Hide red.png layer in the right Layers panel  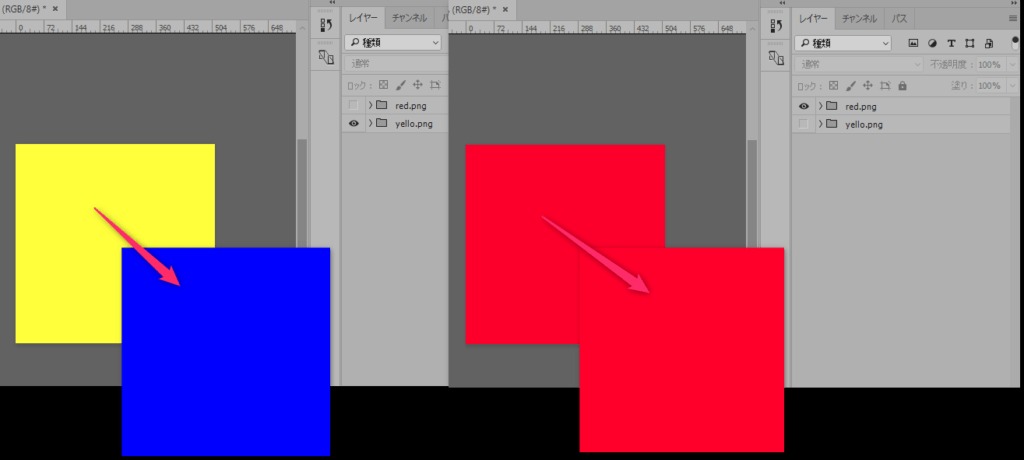click(802, 106)
